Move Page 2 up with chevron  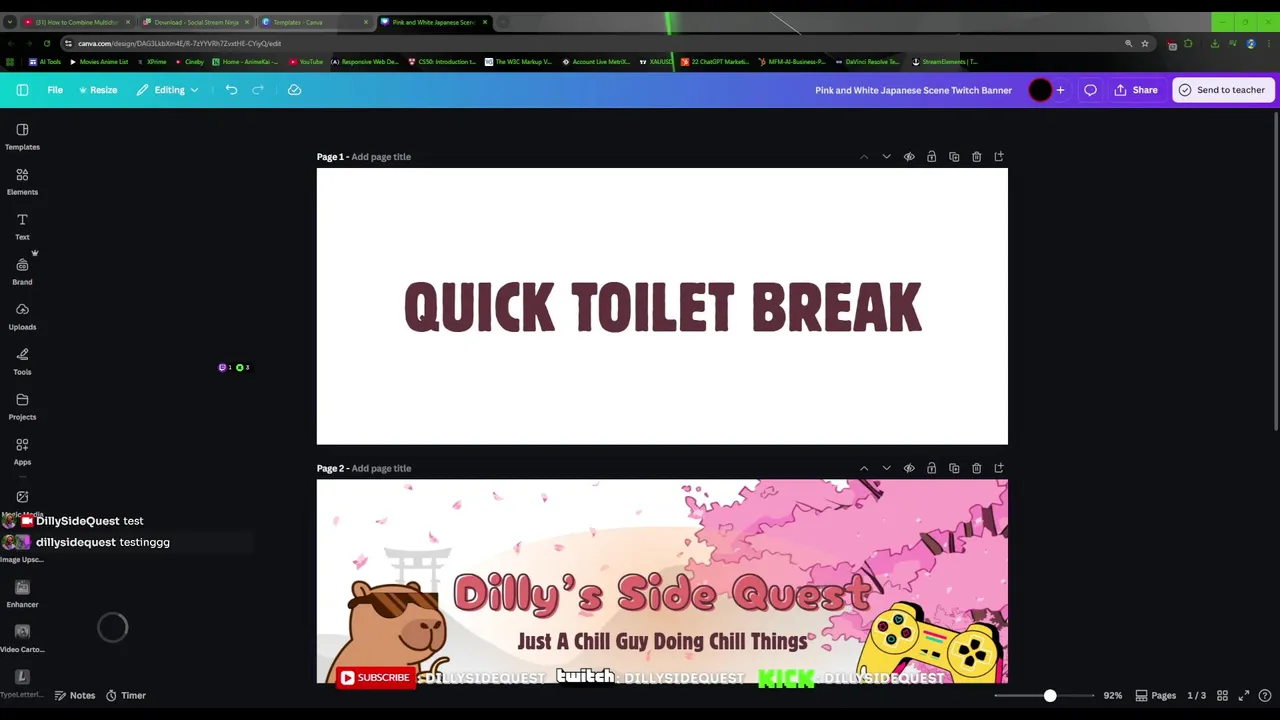click(x=864, y=468)
